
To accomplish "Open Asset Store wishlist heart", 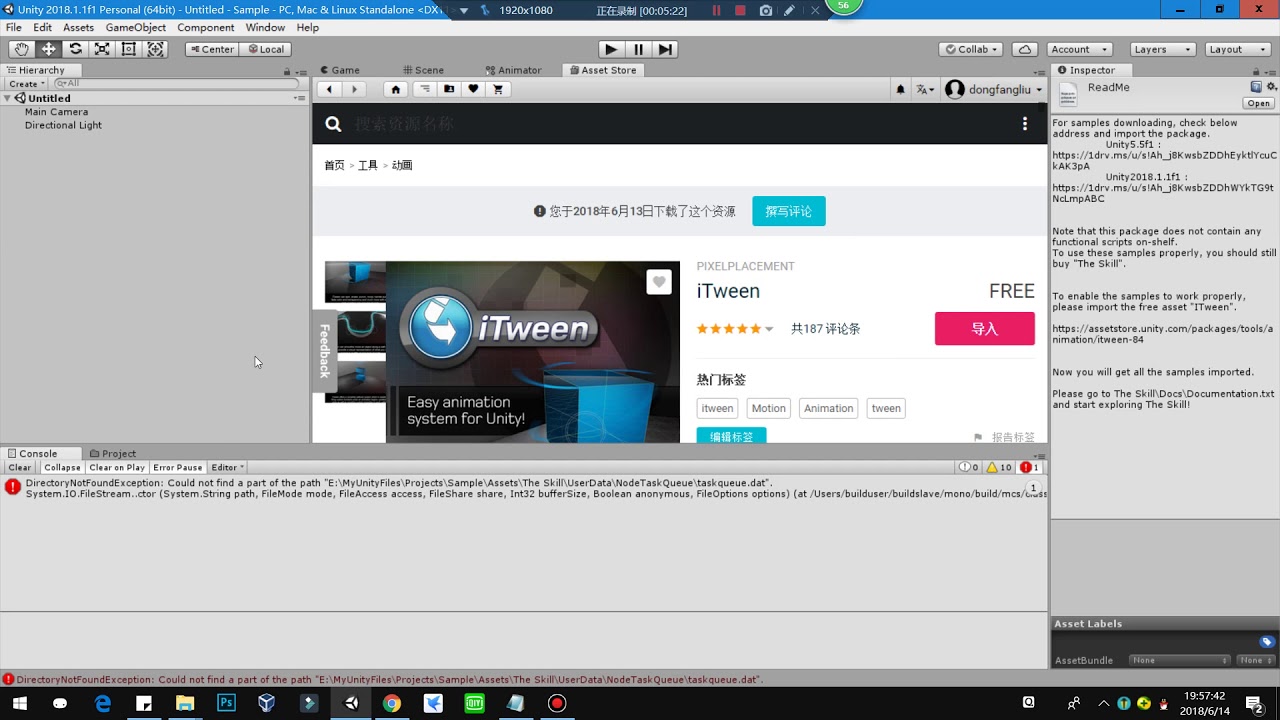I will [473, 89].
